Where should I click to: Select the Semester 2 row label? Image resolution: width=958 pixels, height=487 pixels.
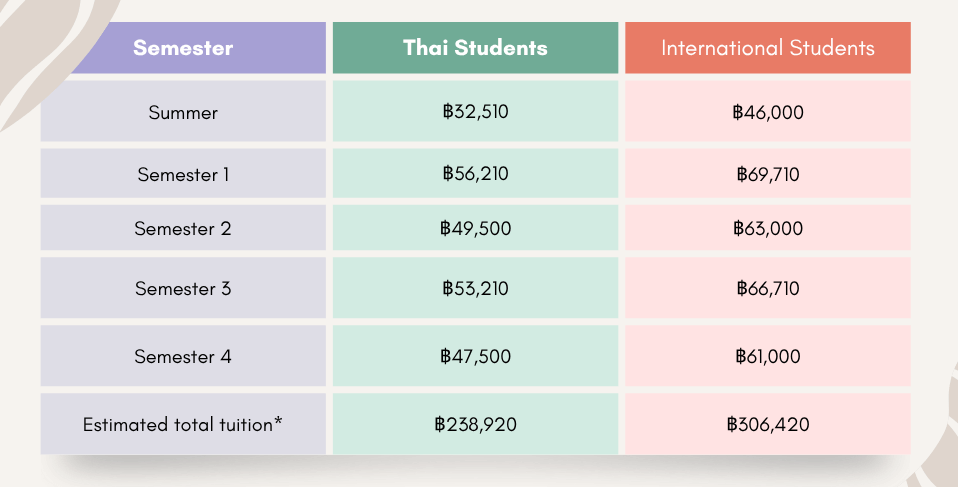click(x=183, y=228)
